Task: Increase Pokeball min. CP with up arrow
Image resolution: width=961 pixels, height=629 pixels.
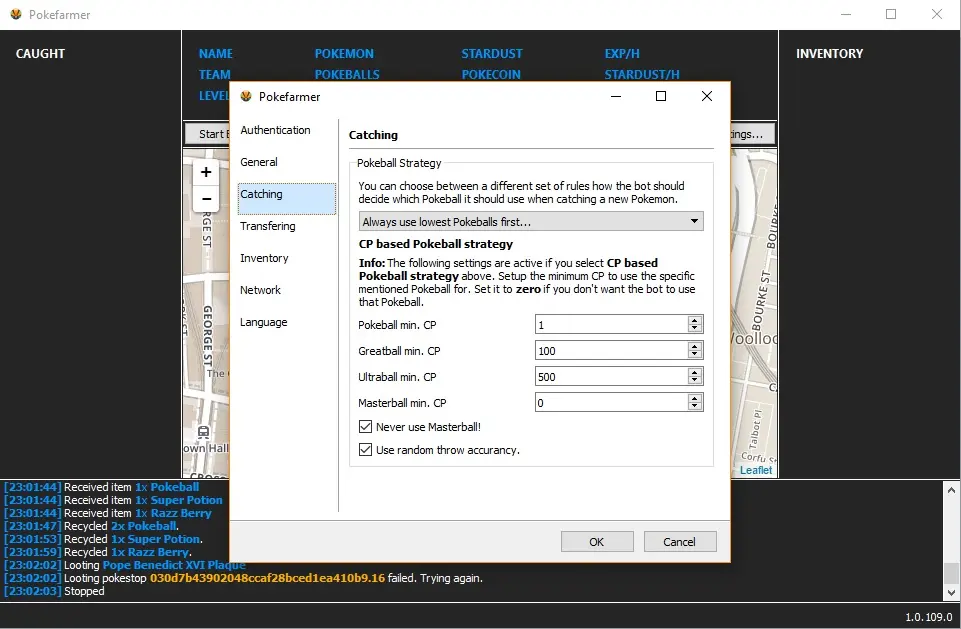Action: [x=695, y=320]
